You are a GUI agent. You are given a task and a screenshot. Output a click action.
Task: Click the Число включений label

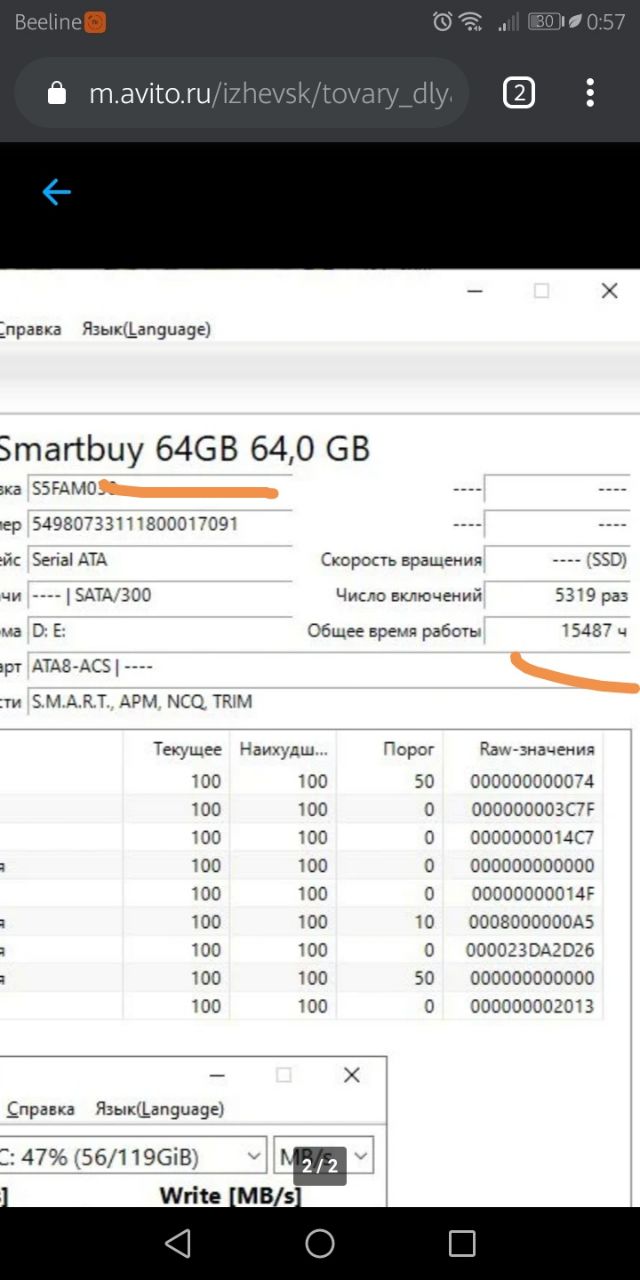409,595
